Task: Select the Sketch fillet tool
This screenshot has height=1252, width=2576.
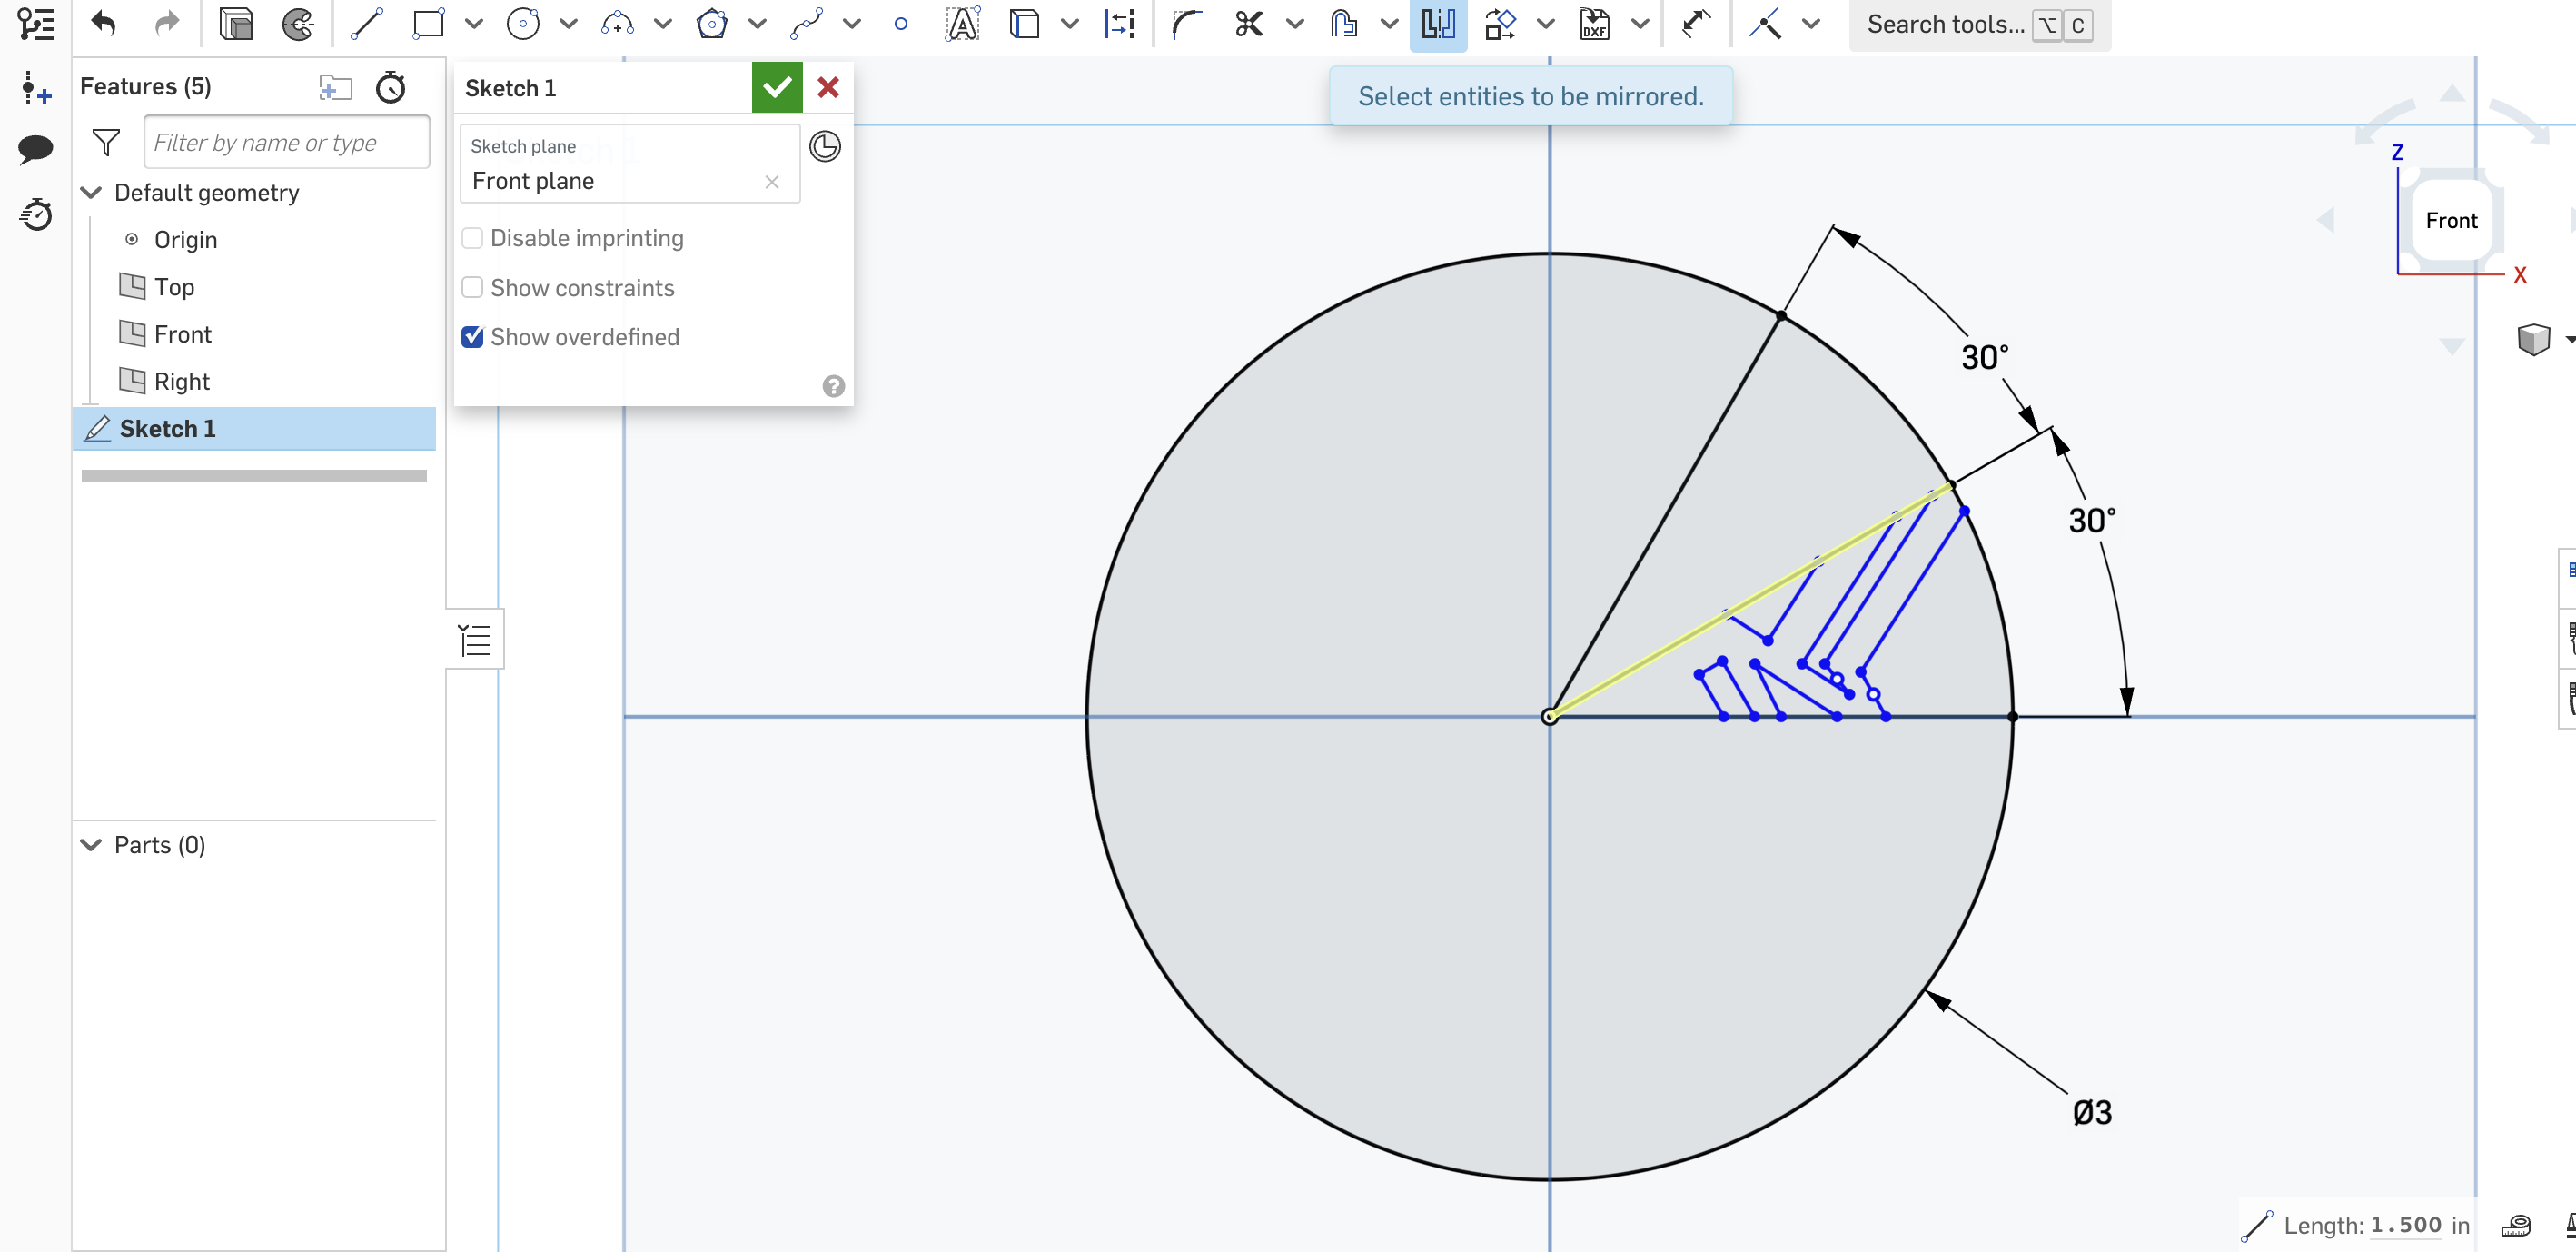Action: coord(1187,24)
